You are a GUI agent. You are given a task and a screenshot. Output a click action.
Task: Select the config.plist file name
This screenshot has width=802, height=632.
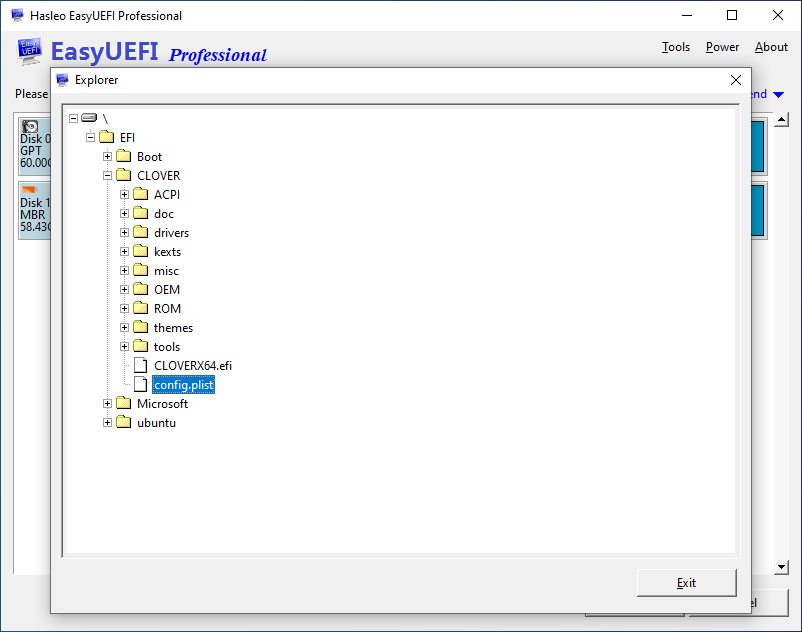[184, 385]
